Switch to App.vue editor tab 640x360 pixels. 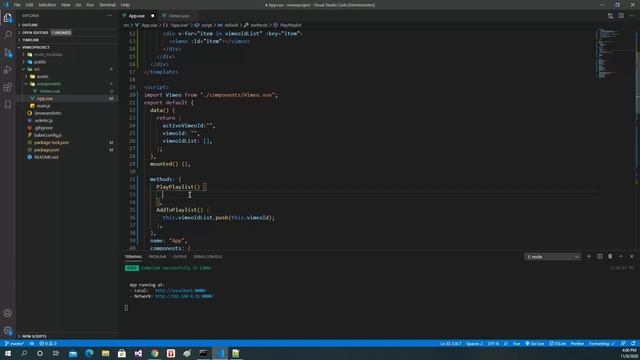pos(139,16)
